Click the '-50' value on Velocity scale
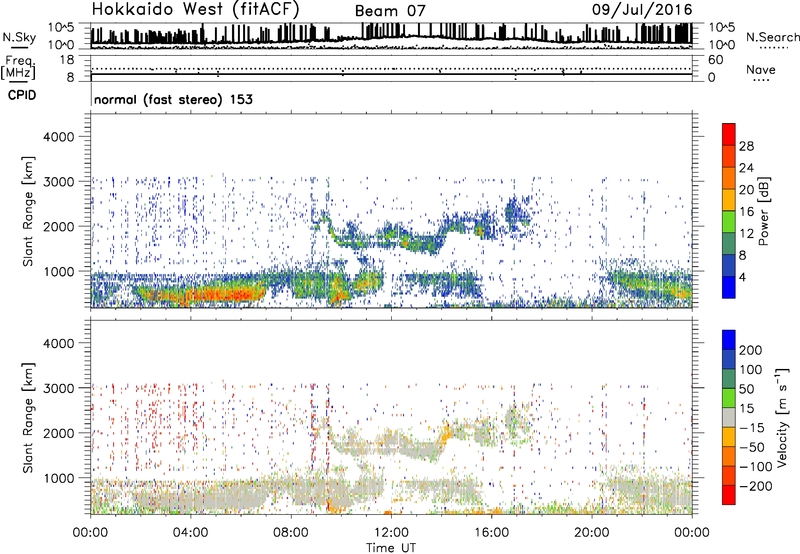800x554 pixels. [753, 447]
